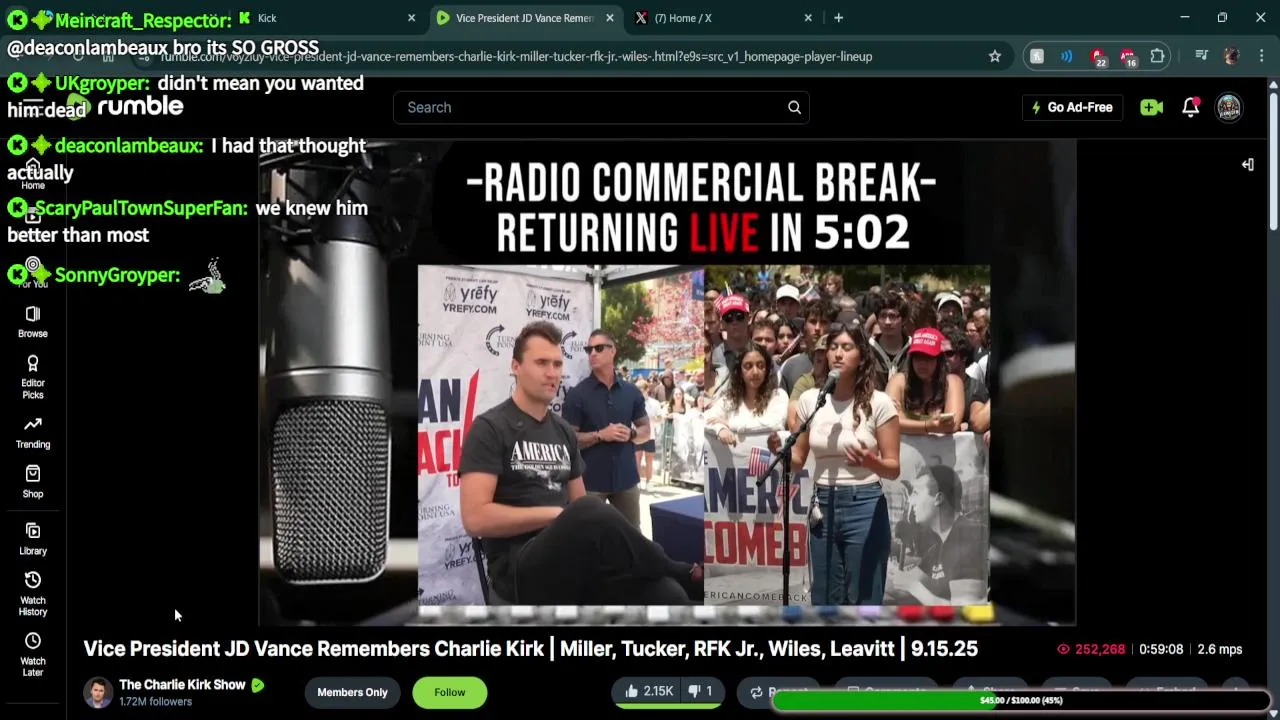Open Watch History in the sidebar
Viewport: 1280px width, 720px height.
click(x=33, y=594)
